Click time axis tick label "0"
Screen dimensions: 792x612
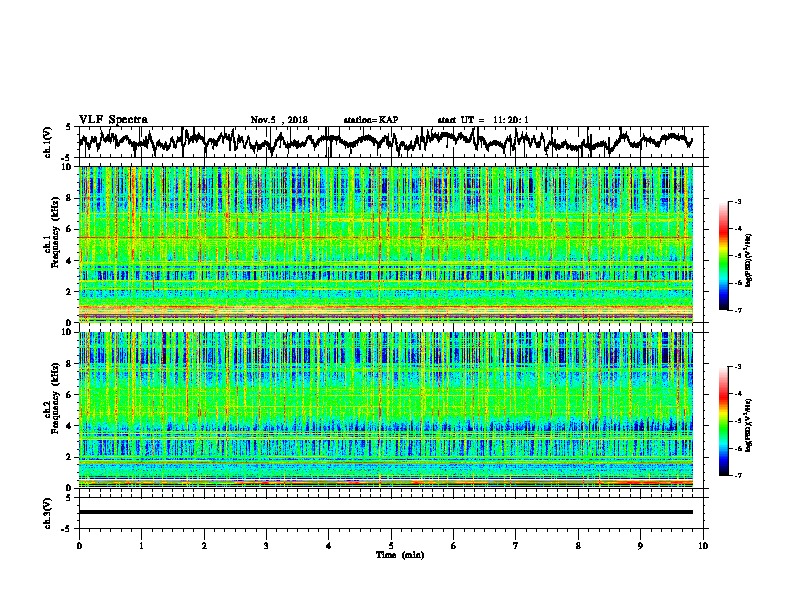pos(79,546)
